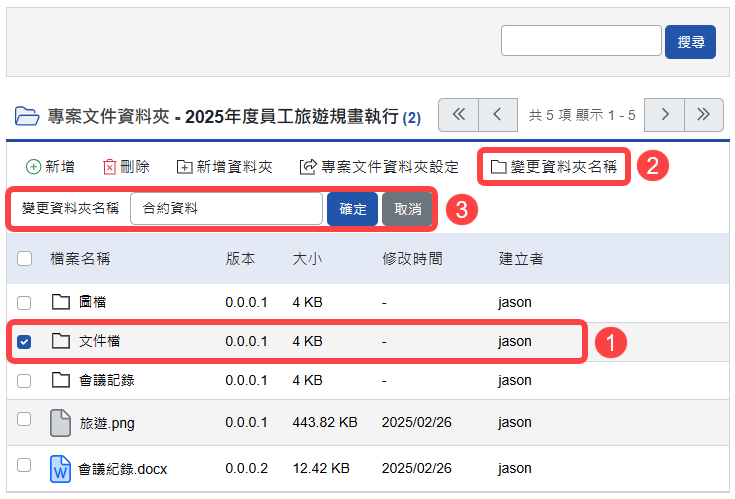Sort by 檔案名稱 column header

pyautogui.click(x=80, y=259)
